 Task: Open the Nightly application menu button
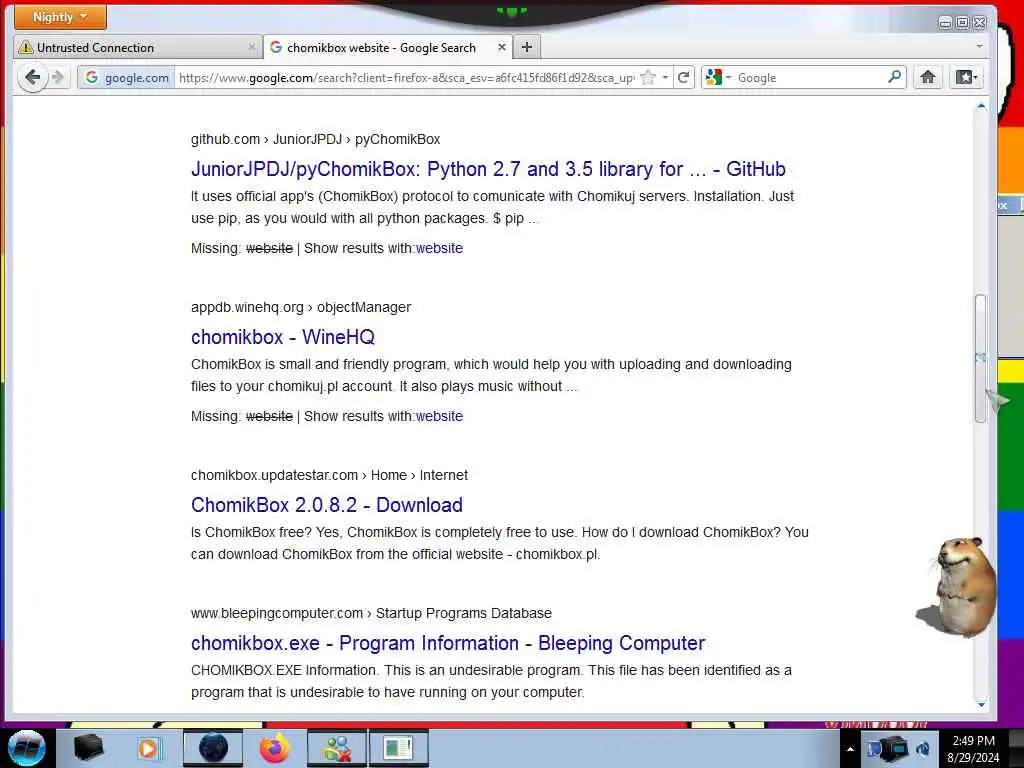pyautogui.click(x=60, y=17)
